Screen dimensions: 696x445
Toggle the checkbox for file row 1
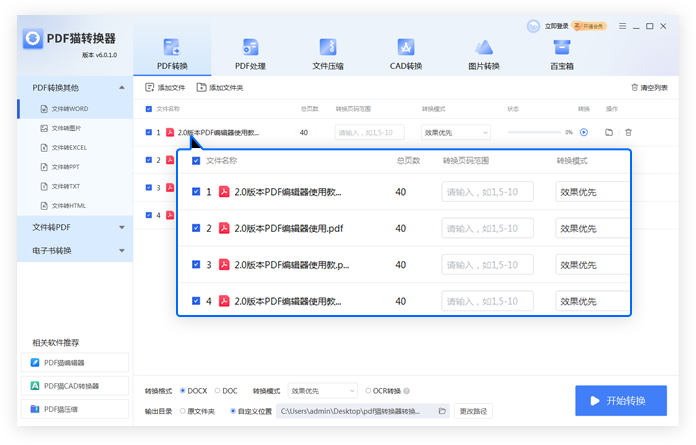149,132
